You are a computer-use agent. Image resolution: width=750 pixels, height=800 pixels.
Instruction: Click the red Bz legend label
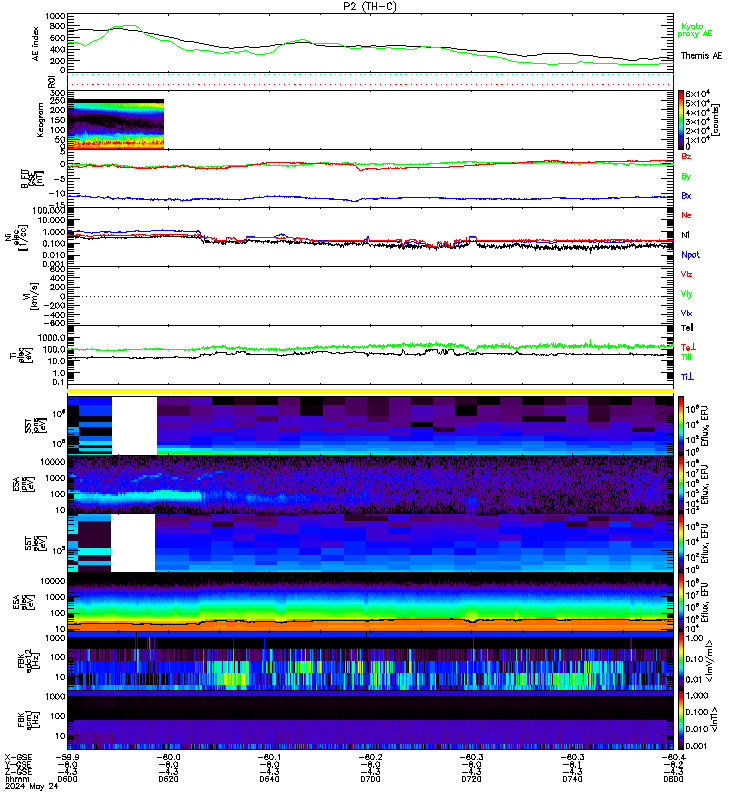point(686,156)
